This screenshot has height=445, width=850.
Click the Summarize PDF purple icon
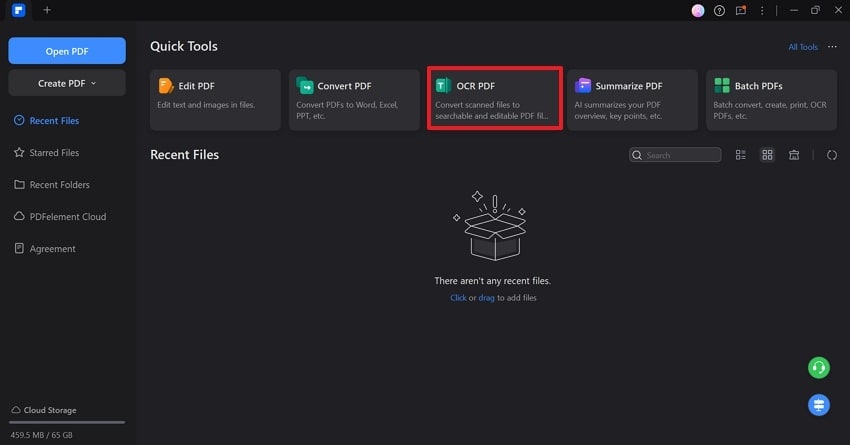(583, 85)
